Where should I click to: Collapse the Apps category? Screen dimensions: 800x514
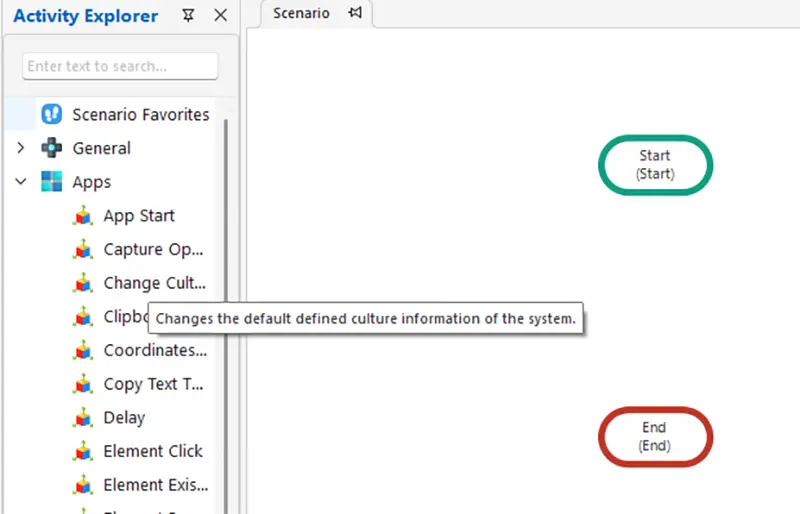(x=20, y=182)
